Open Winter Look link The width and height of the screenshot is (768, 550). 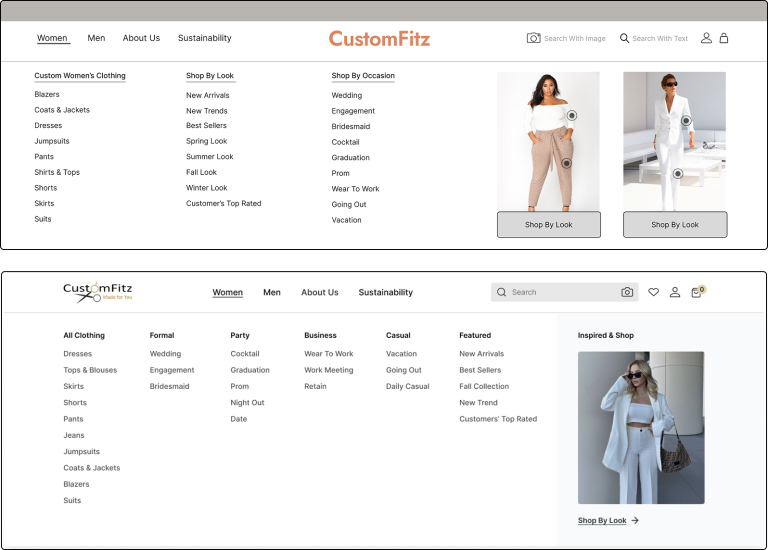[207, 188]
